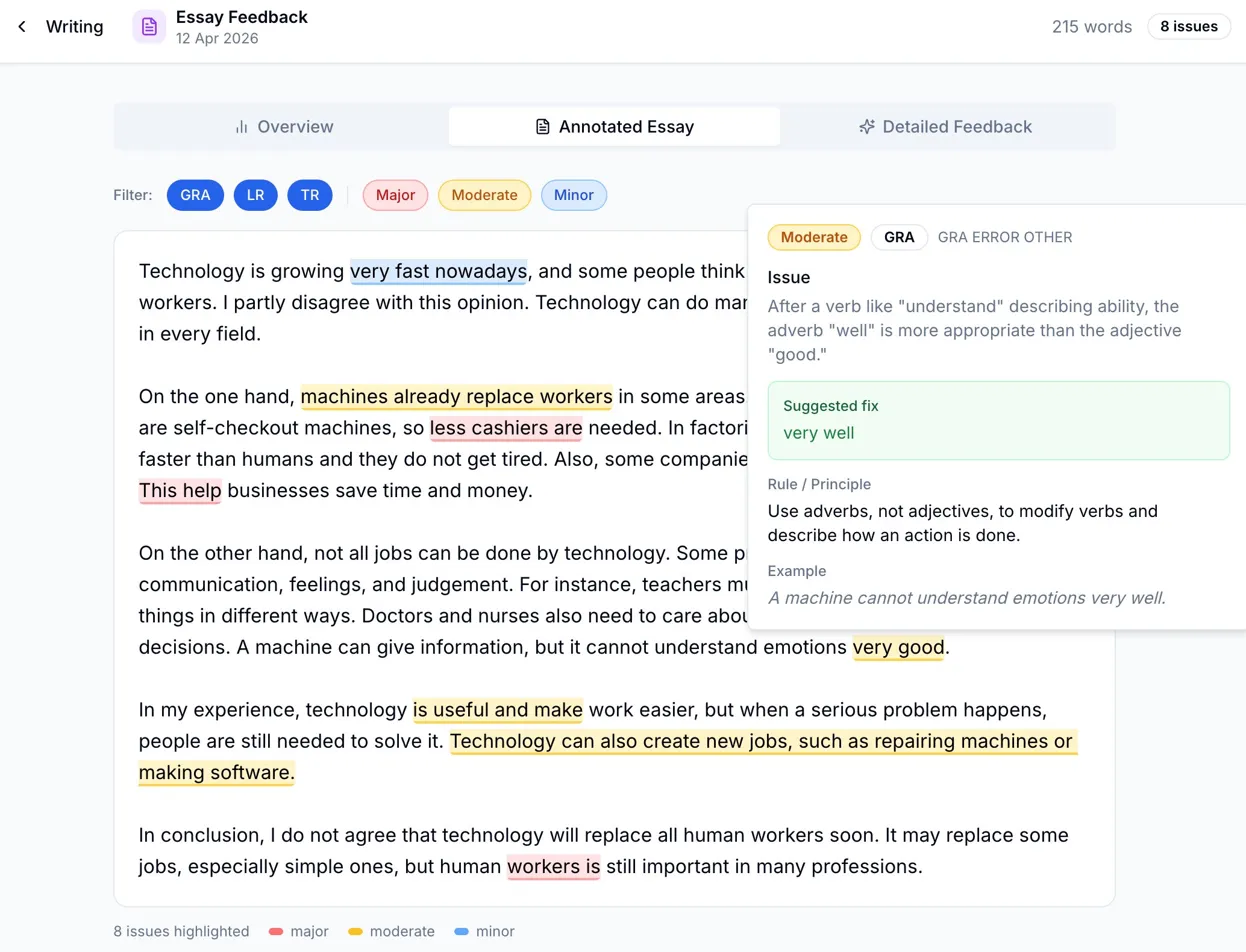Viewport: 1246px width, 952px height.
Task: Open the Overview tab
Action: tap(284, 127)
